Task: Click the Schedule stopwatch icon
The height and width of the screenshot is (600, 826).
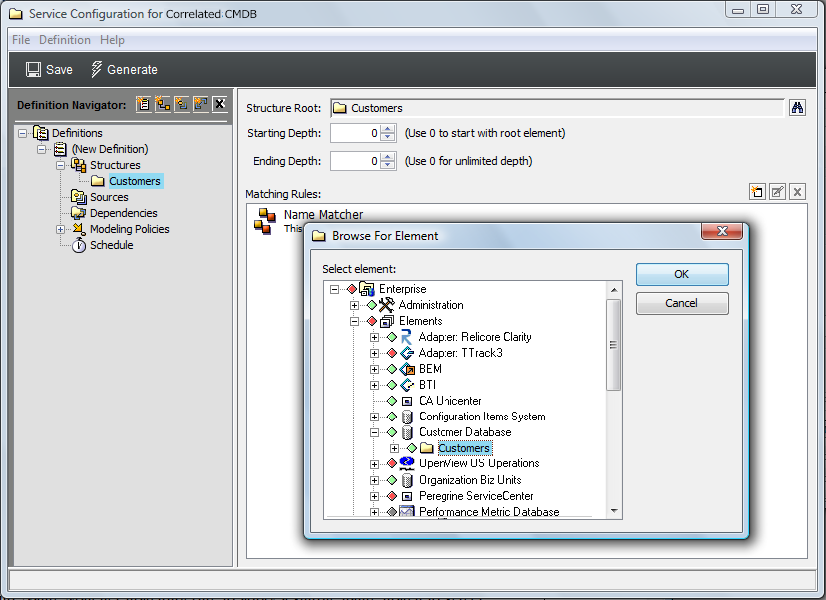Action: (78, 245)
